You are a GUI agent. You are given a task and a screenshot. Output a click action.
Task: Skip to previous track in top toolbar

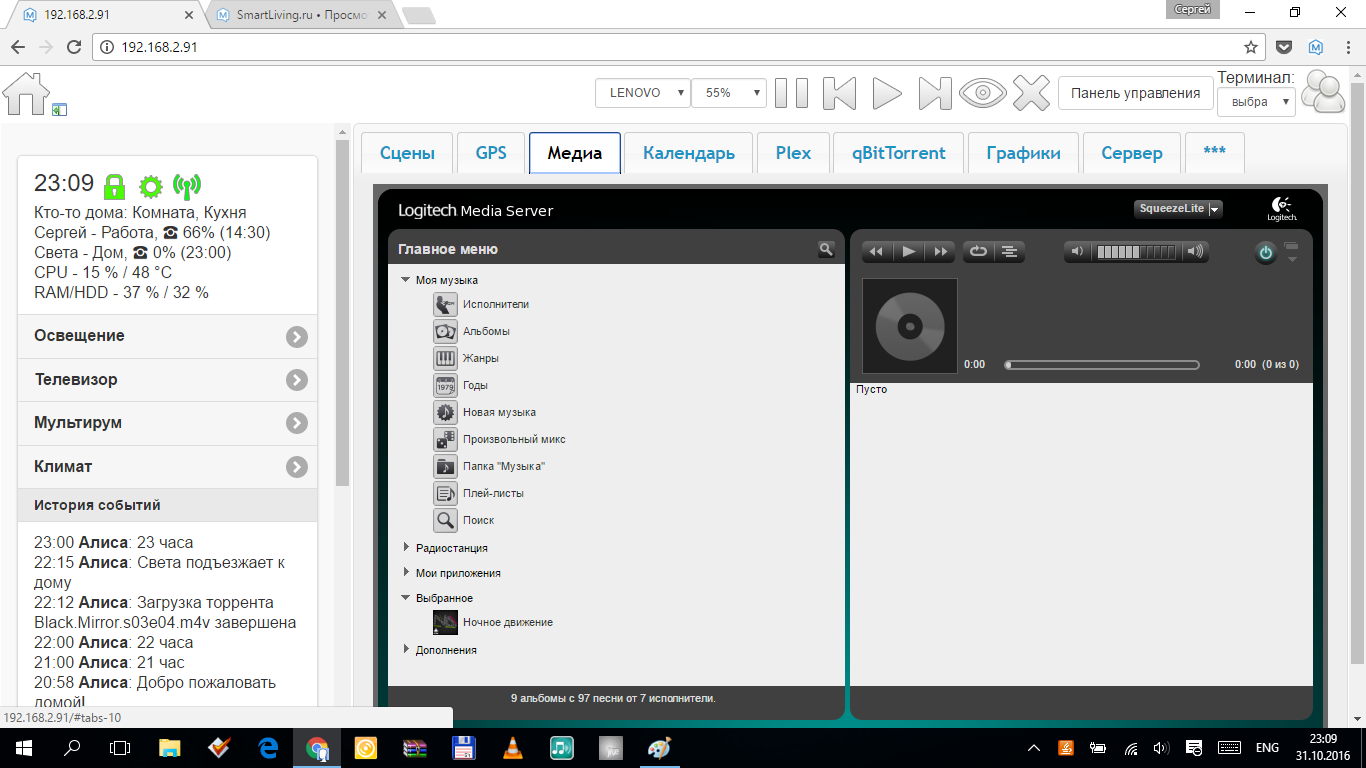click(x=840, y=93)
